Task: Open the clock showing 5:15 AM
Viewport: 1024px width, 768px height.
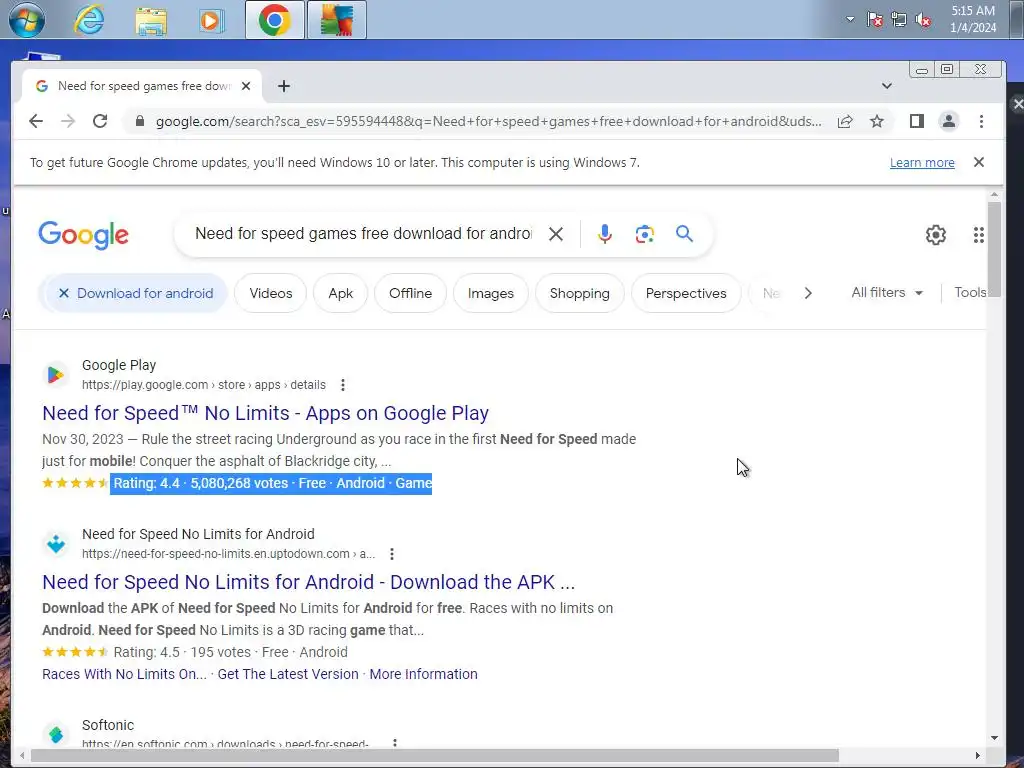Action: [x=973, y=19]
